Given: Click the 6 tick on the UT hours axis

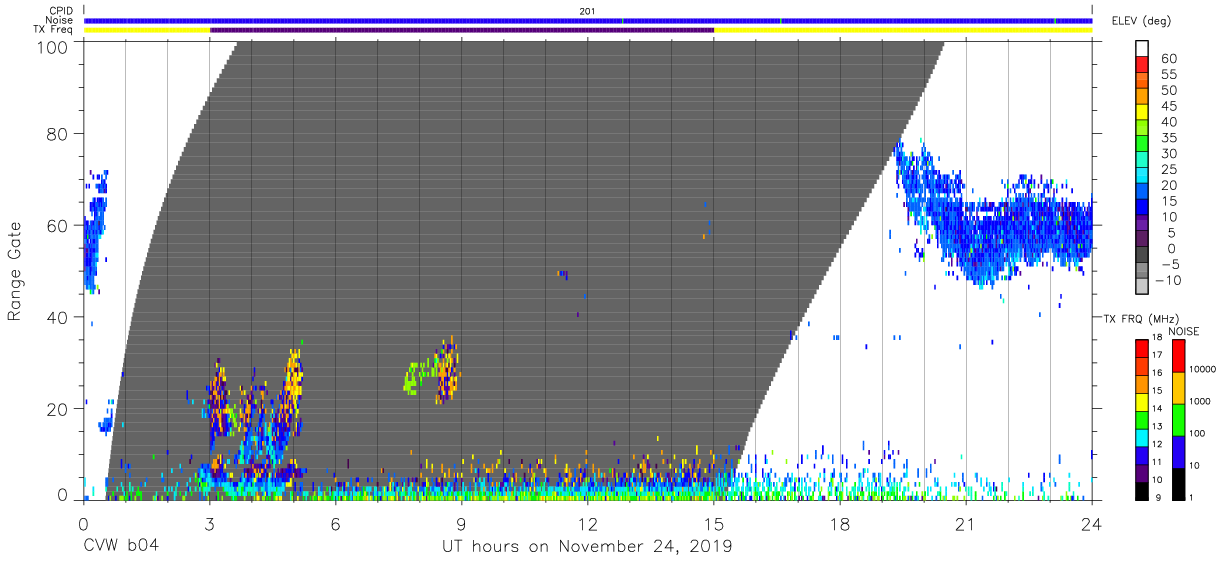Looking at the screenshot, I should (335, 523).
